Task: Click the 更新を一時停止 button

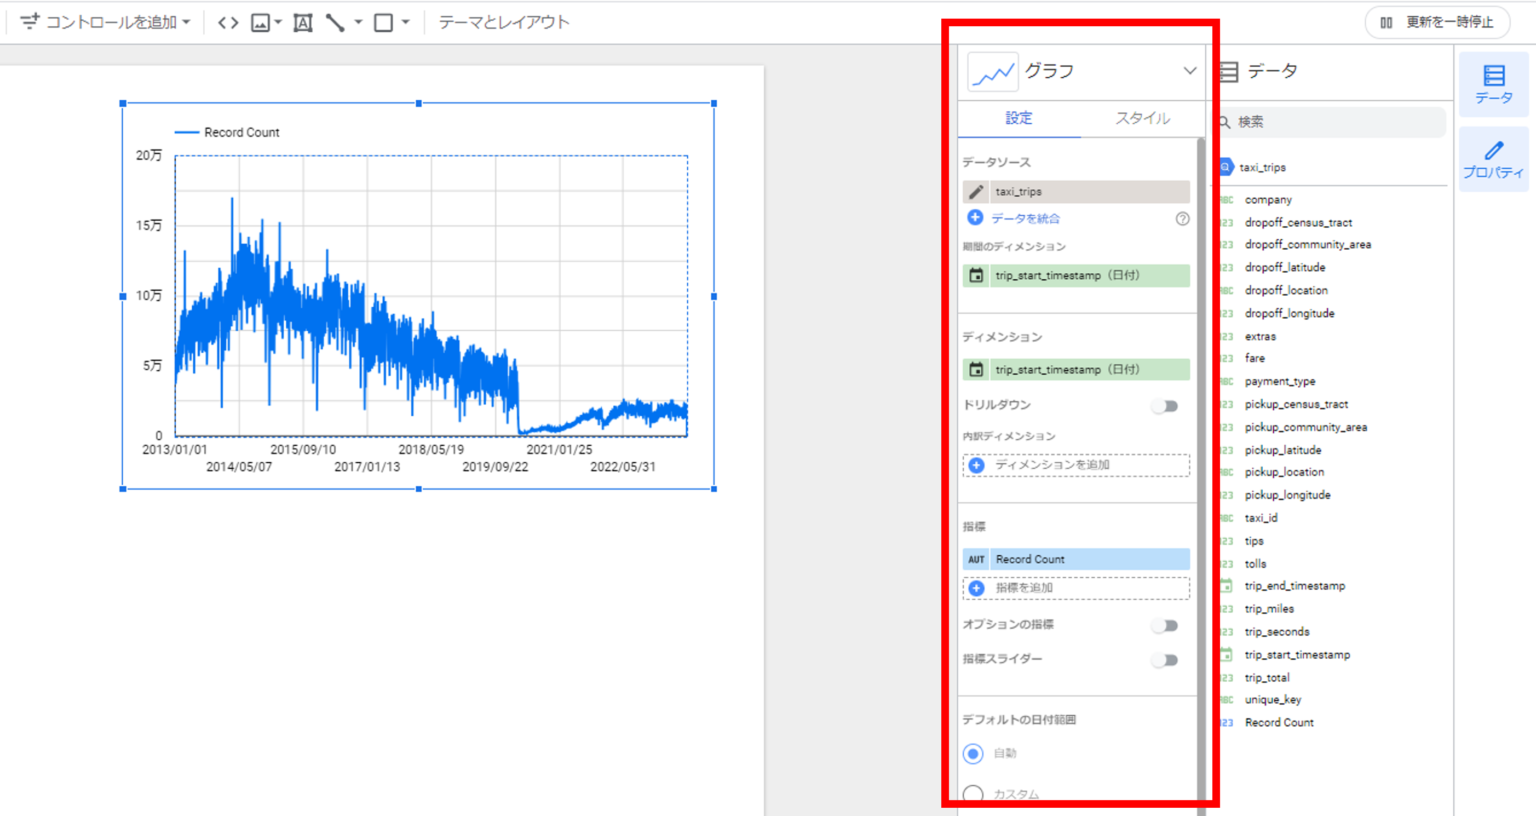Action: pyautogui.click(x=1437, y=22)
